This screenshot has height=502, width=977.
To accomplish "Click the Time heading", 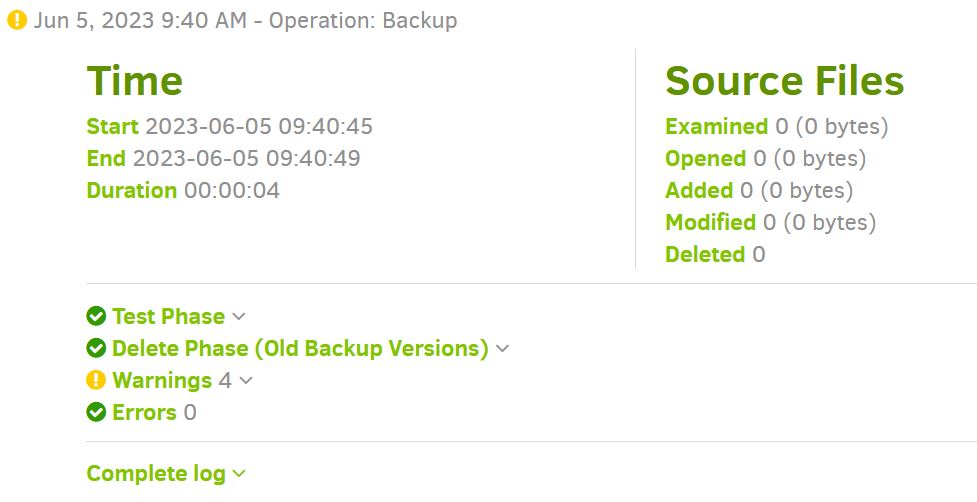I will (135, 81).
